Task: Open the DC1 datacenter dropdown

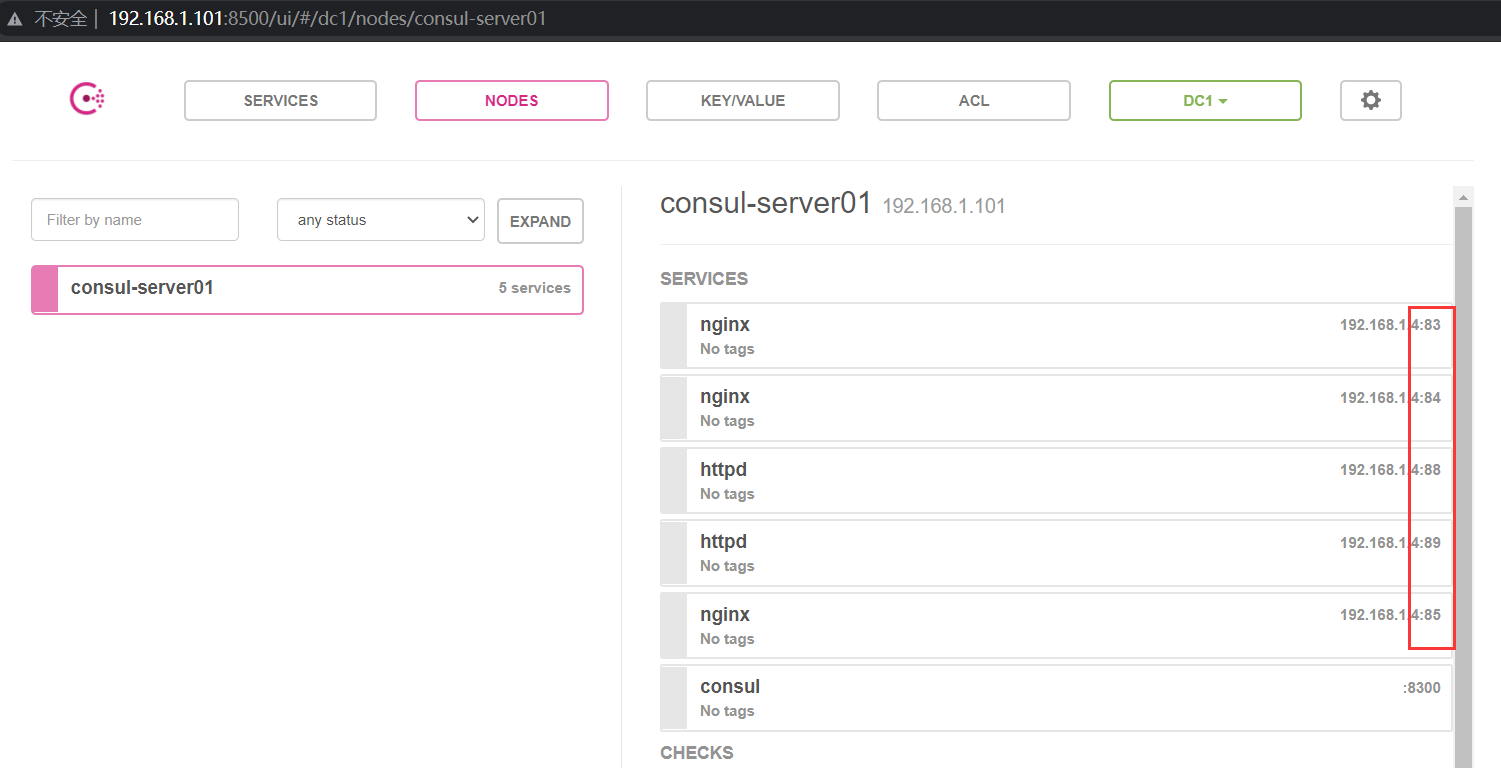Action: tap(1205, 100)
